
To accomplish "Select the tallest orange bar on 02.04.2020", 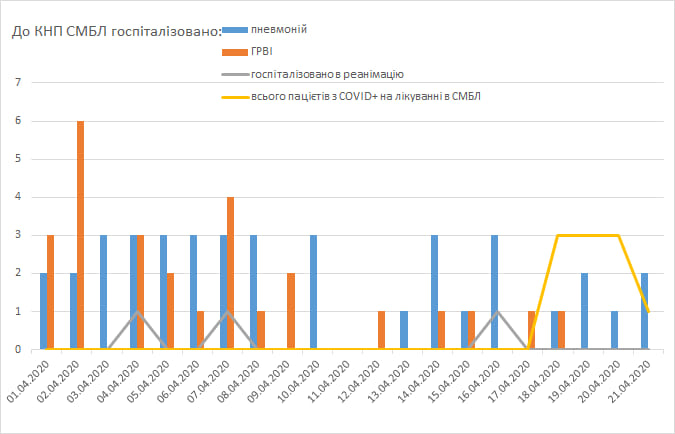I will click(80, 235).
